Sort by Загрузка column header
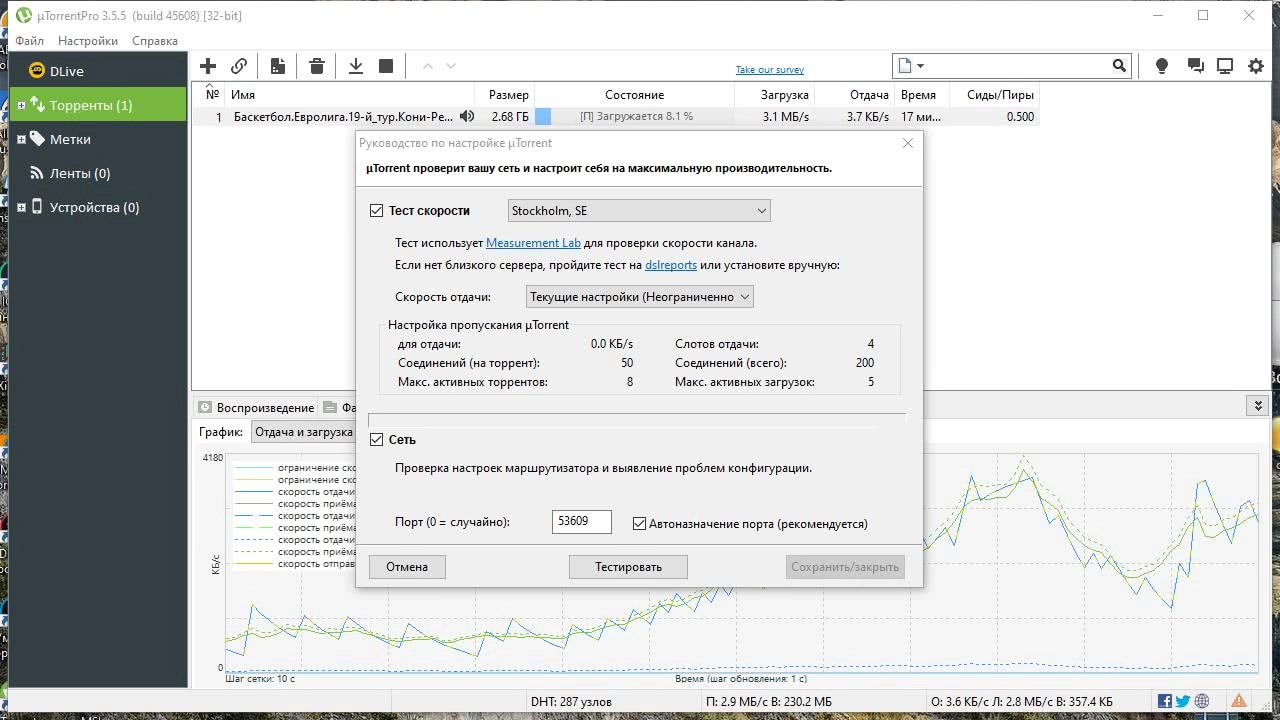Screen dimensions: 1280x720 [774, 95]
